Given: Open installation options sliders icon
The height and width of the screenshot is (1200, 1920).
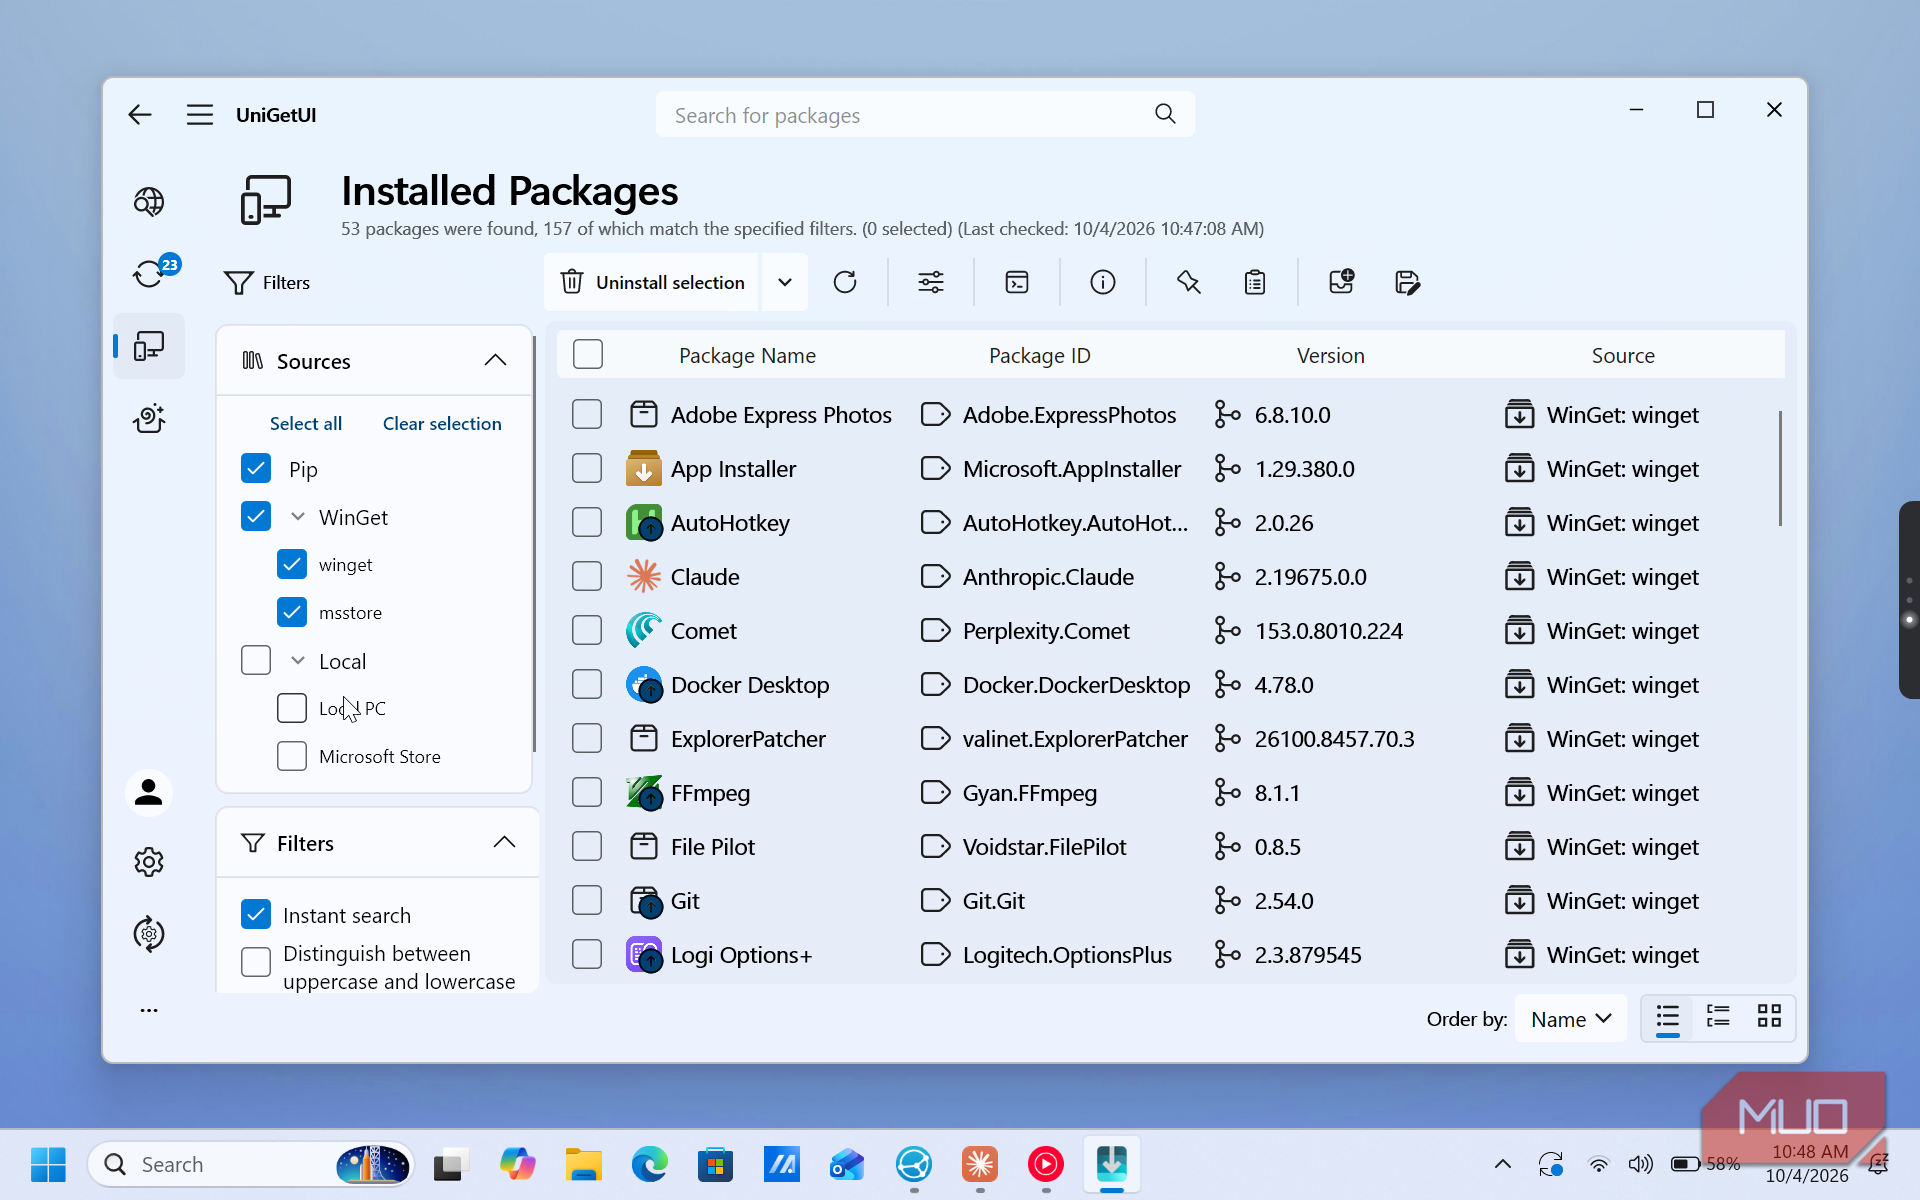Looking at the screenshot, I should [x=931, y=282].
